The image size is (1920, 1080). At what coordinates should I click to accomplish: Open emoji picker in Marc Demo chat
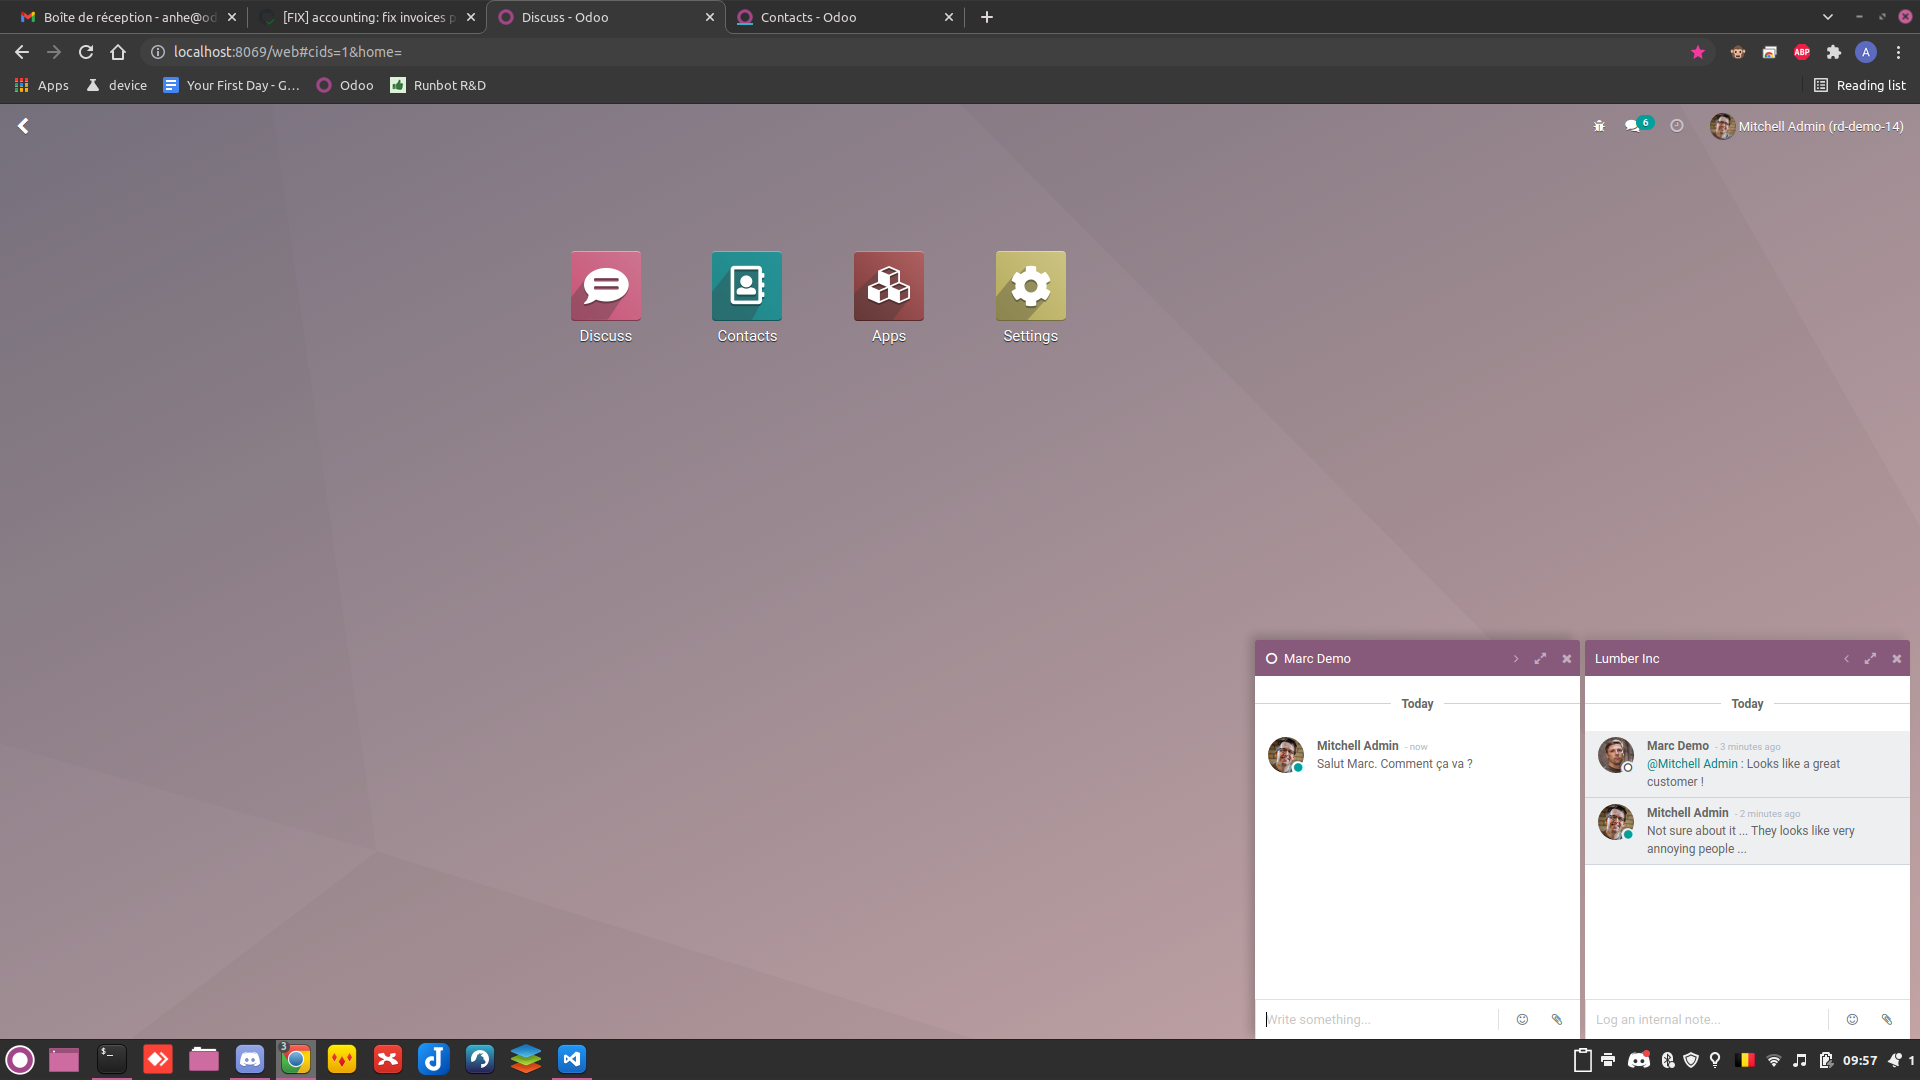[1522, 1019]
